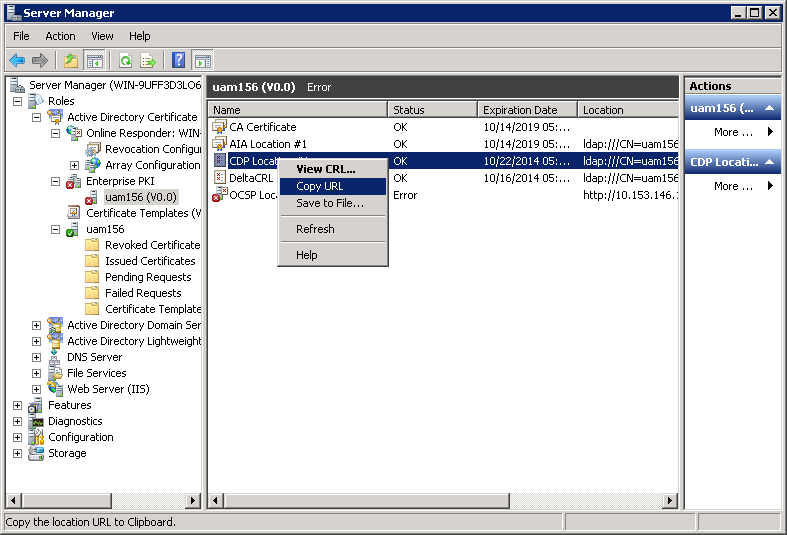This screenshot has height=535, width=787.
Task: Sort by the Name column header
Action: point(298,110)
